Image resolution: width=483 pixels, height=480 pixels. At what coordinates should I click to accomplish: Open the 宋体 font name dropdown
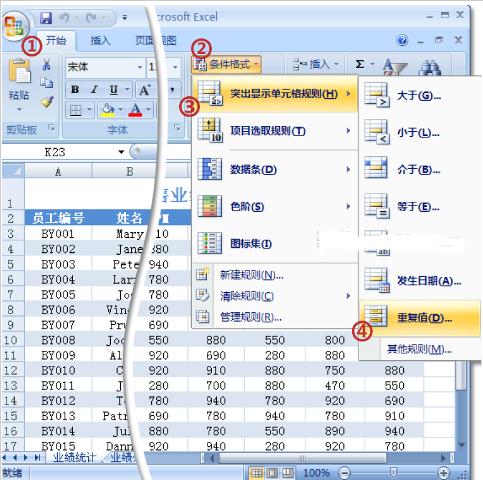tap(140, 67)
